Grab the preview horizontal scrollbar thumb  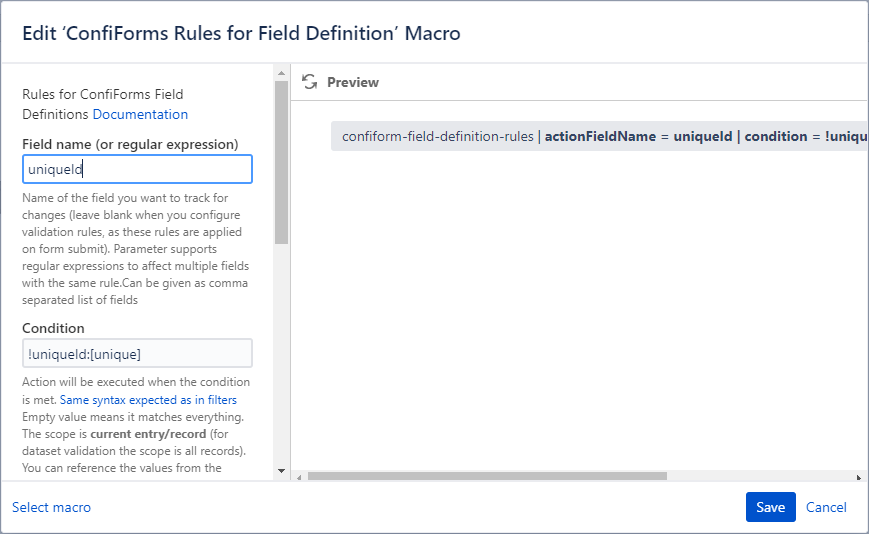coord(487,476)
